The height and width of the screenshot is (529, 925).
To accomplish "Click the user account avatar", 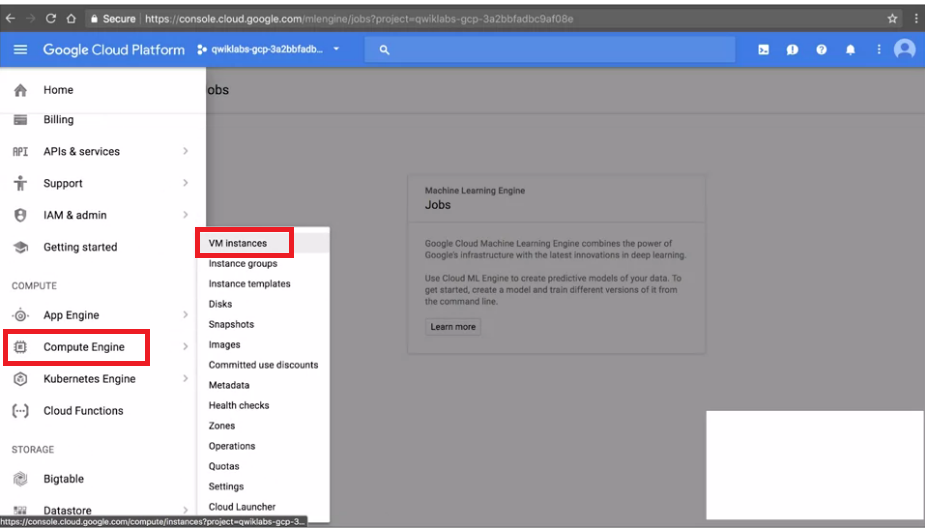I will click(904, 49).
